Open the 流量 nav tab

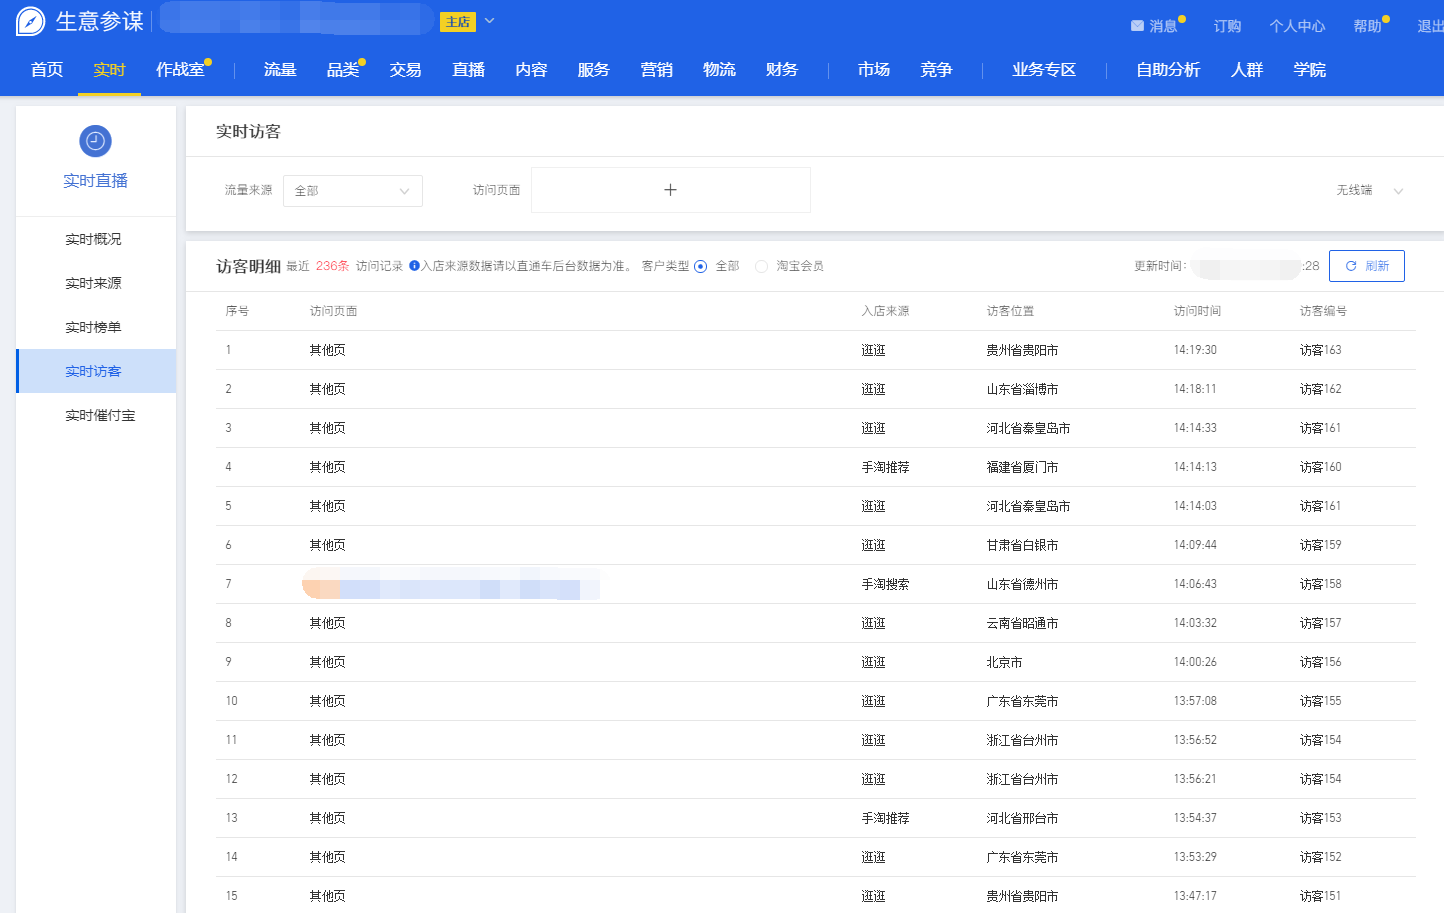click(x=280, y=70)
